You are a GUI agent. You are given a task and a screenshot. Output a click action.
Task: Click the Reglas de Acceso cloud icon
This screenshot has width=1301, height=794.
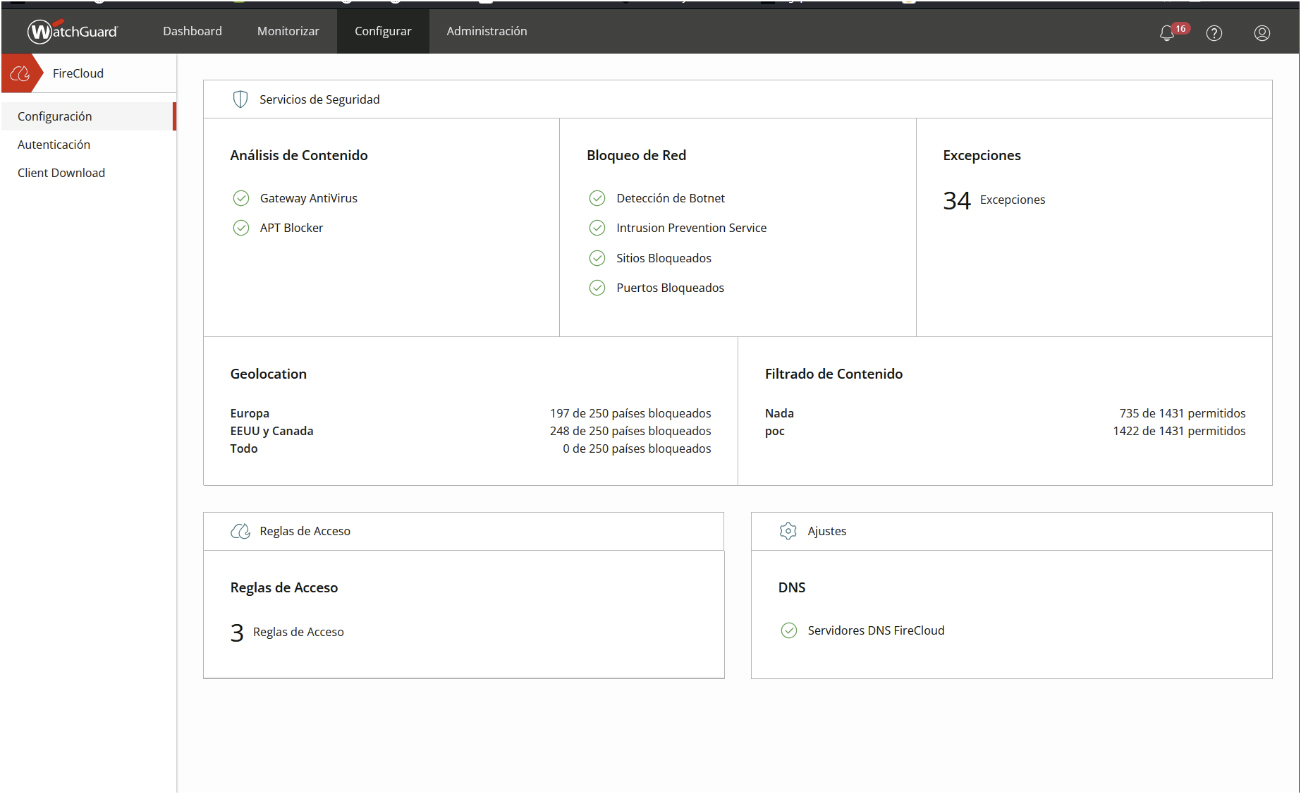pos(240,531)
